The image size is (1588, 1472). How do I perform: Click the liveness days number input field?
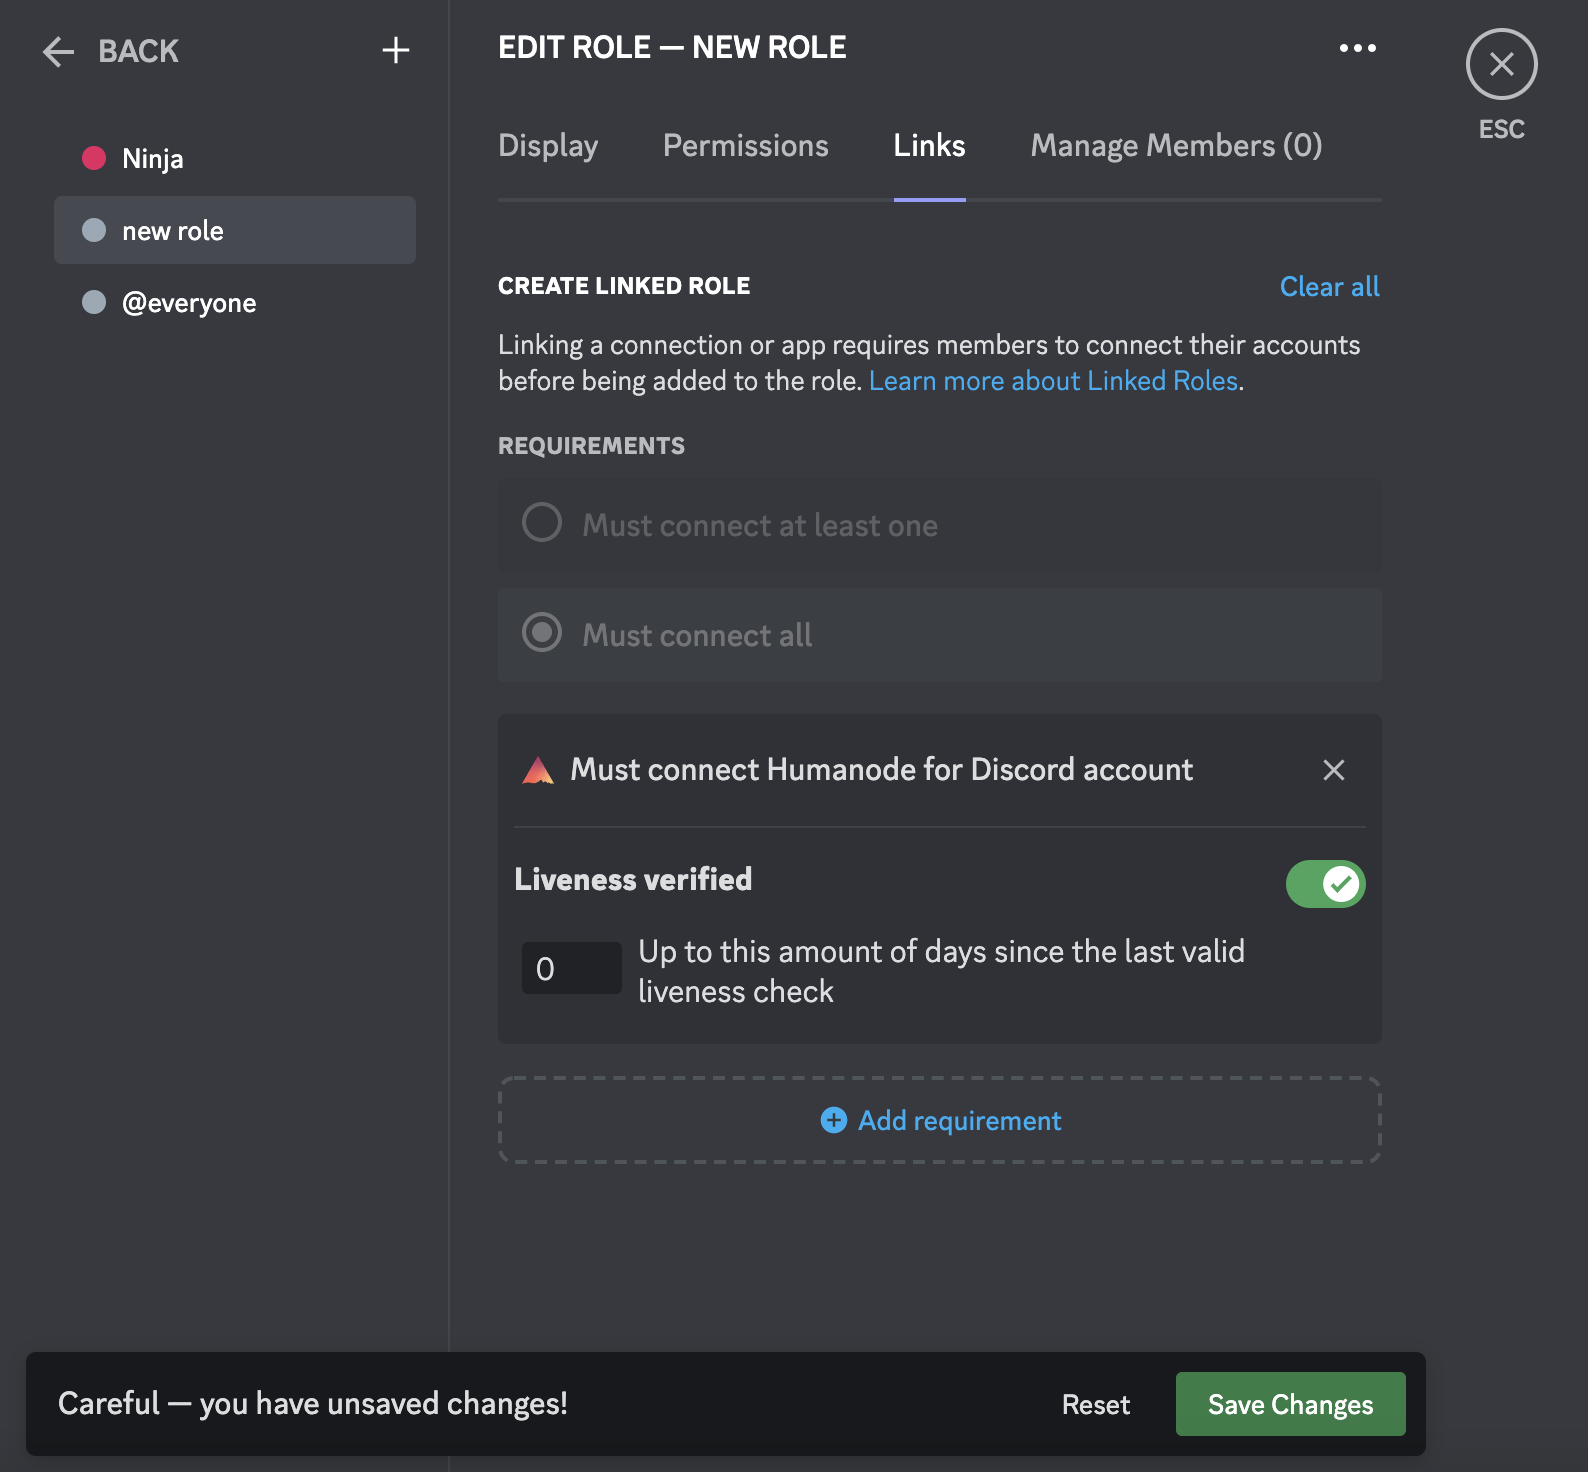(571, 968)
